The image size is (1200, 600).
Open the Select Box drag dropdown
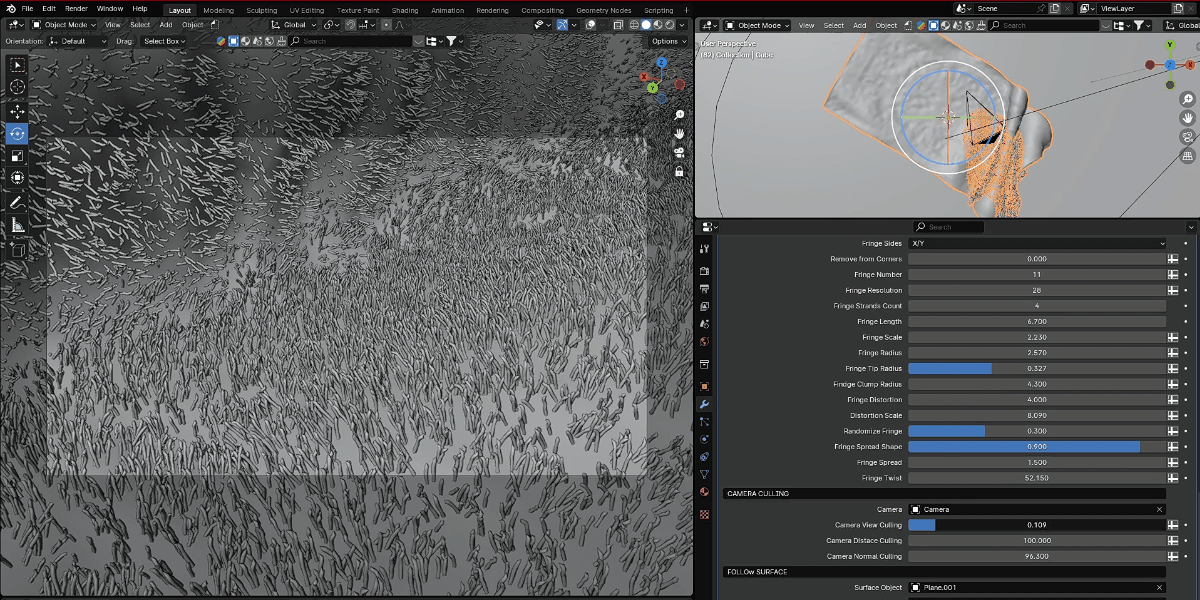coord(164,41)
